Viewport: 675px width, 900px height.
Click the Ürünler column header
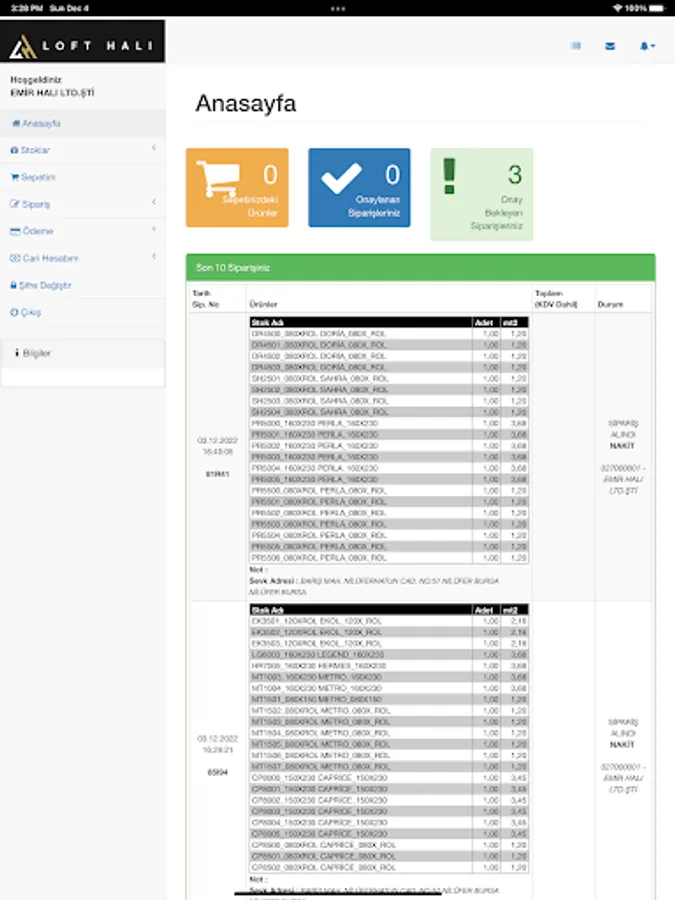(263, 304)
